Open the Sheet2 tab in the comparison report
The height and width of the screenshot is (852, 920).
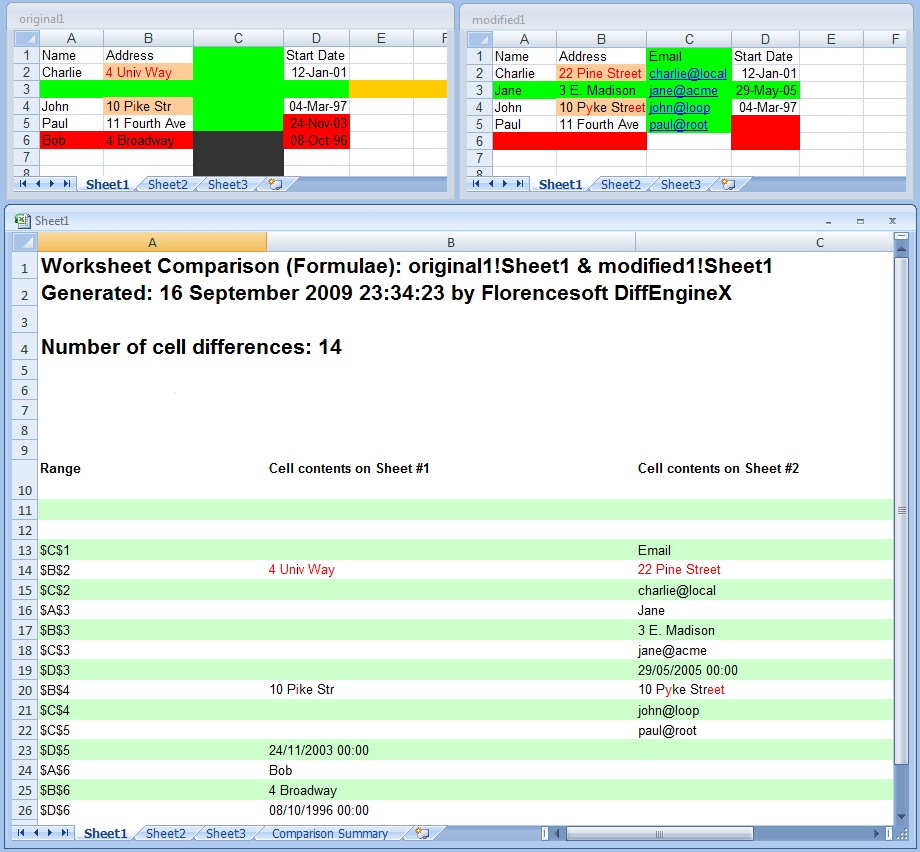tap(165, 832)
